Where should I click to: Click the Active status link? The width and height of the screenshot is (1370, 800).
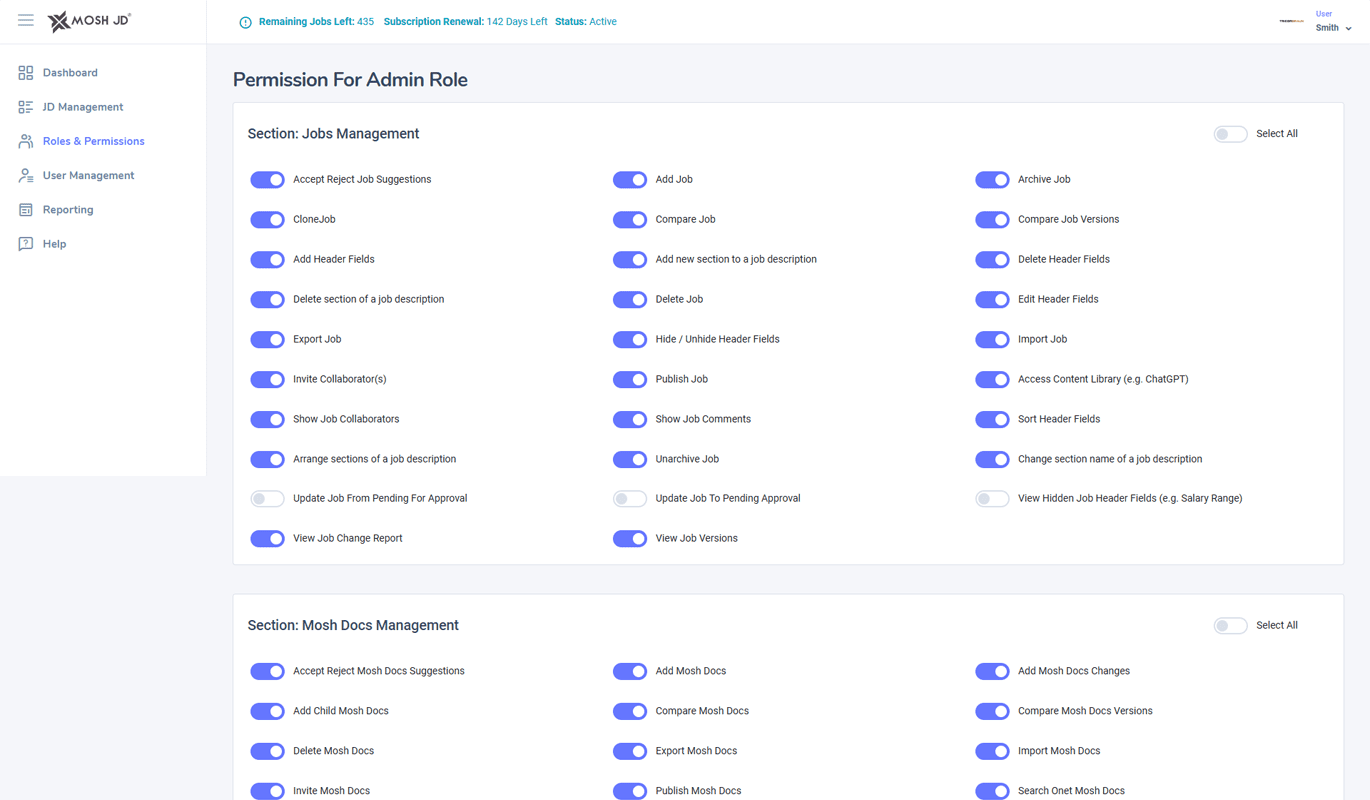pos(605,21)
